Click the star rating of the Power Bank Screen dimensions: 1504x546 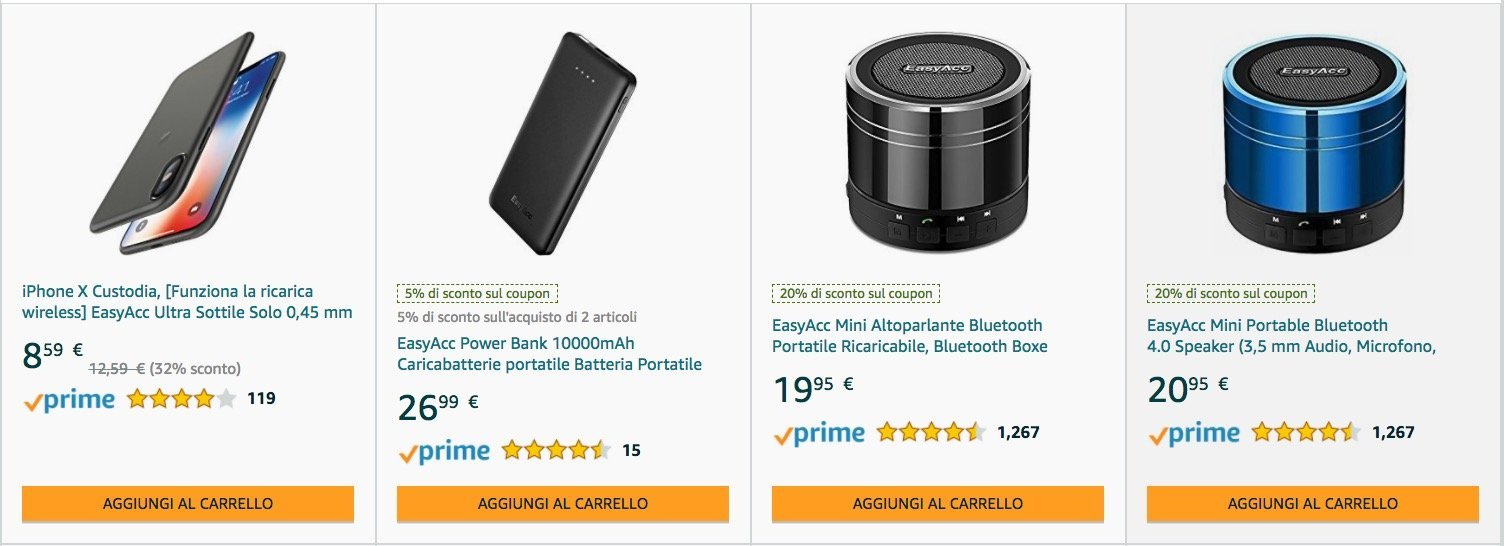[556, 450]
